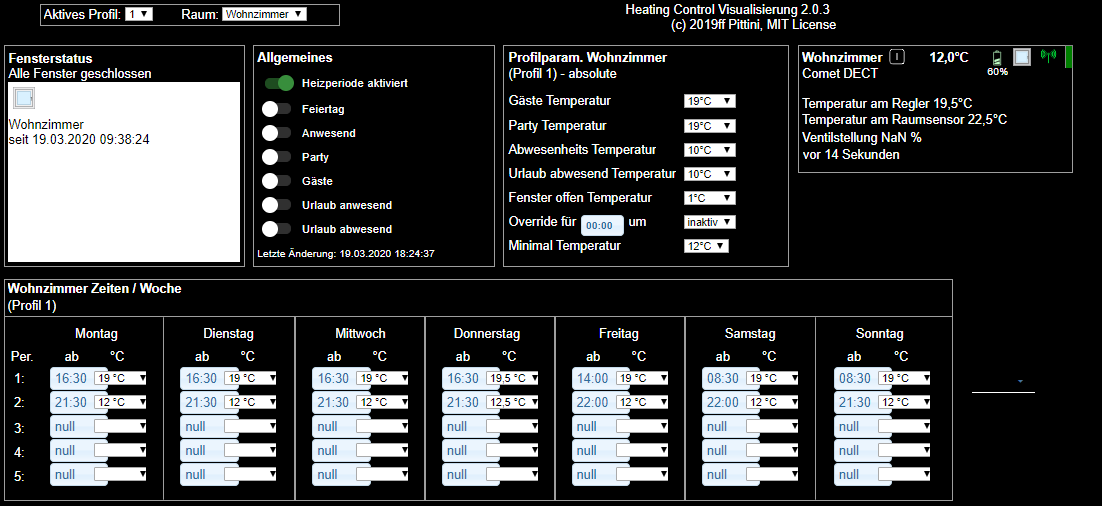Click the green status bar in the device panel
1102x506 pixels.
coord(1068,57)
